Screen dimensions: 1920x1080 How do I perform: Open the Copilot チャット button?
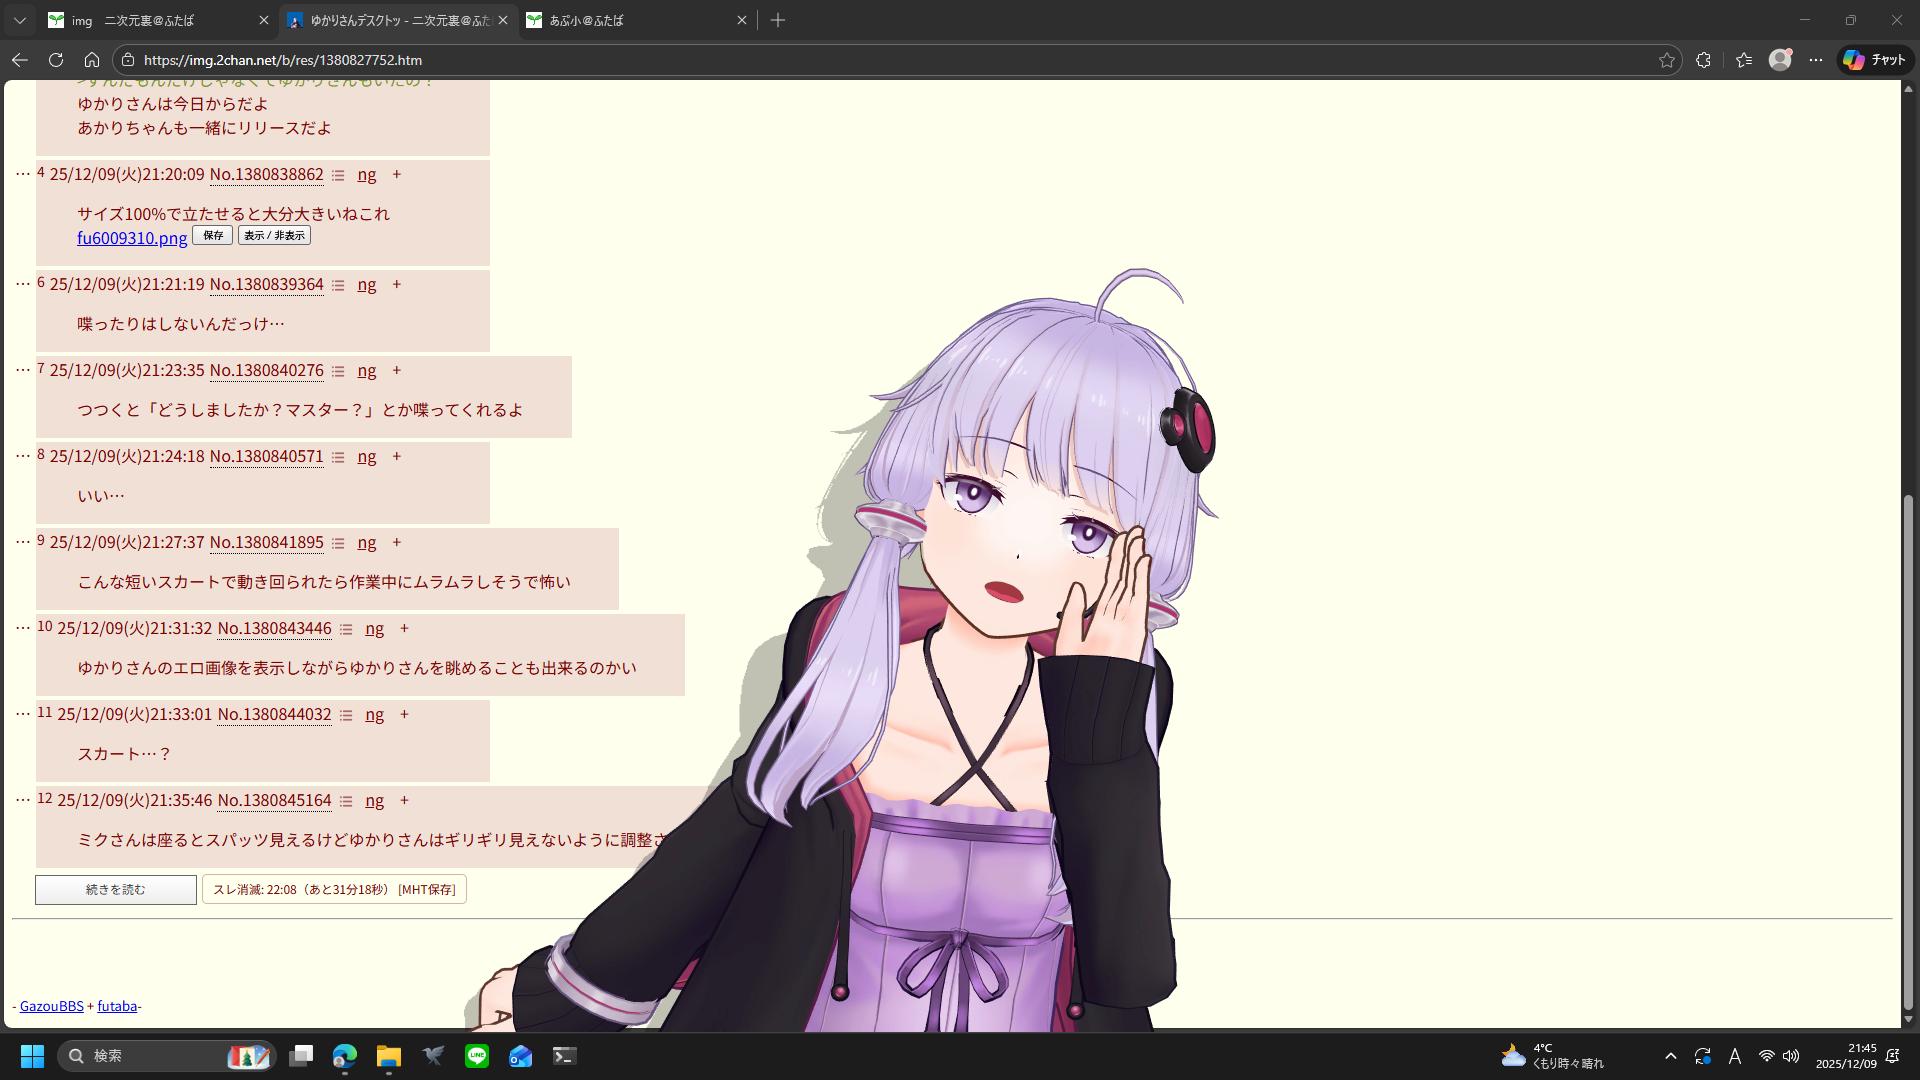tap(1874, 60)
